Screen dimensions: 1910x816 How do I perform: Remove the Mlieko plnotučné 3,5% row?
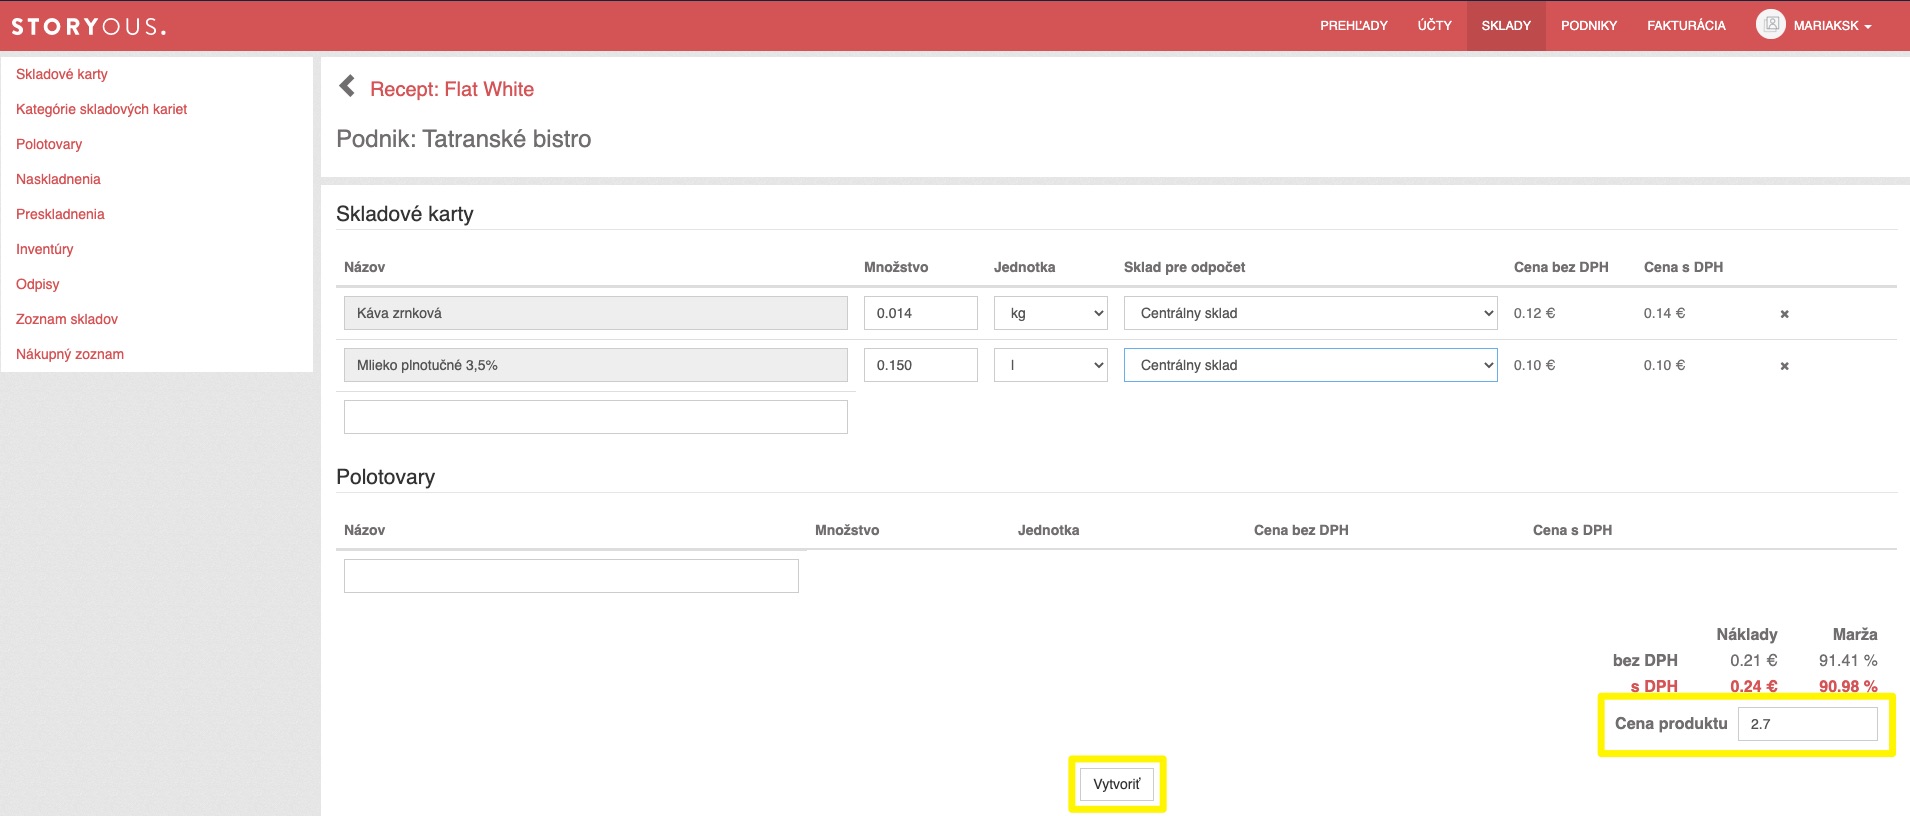coord(1784,366)
